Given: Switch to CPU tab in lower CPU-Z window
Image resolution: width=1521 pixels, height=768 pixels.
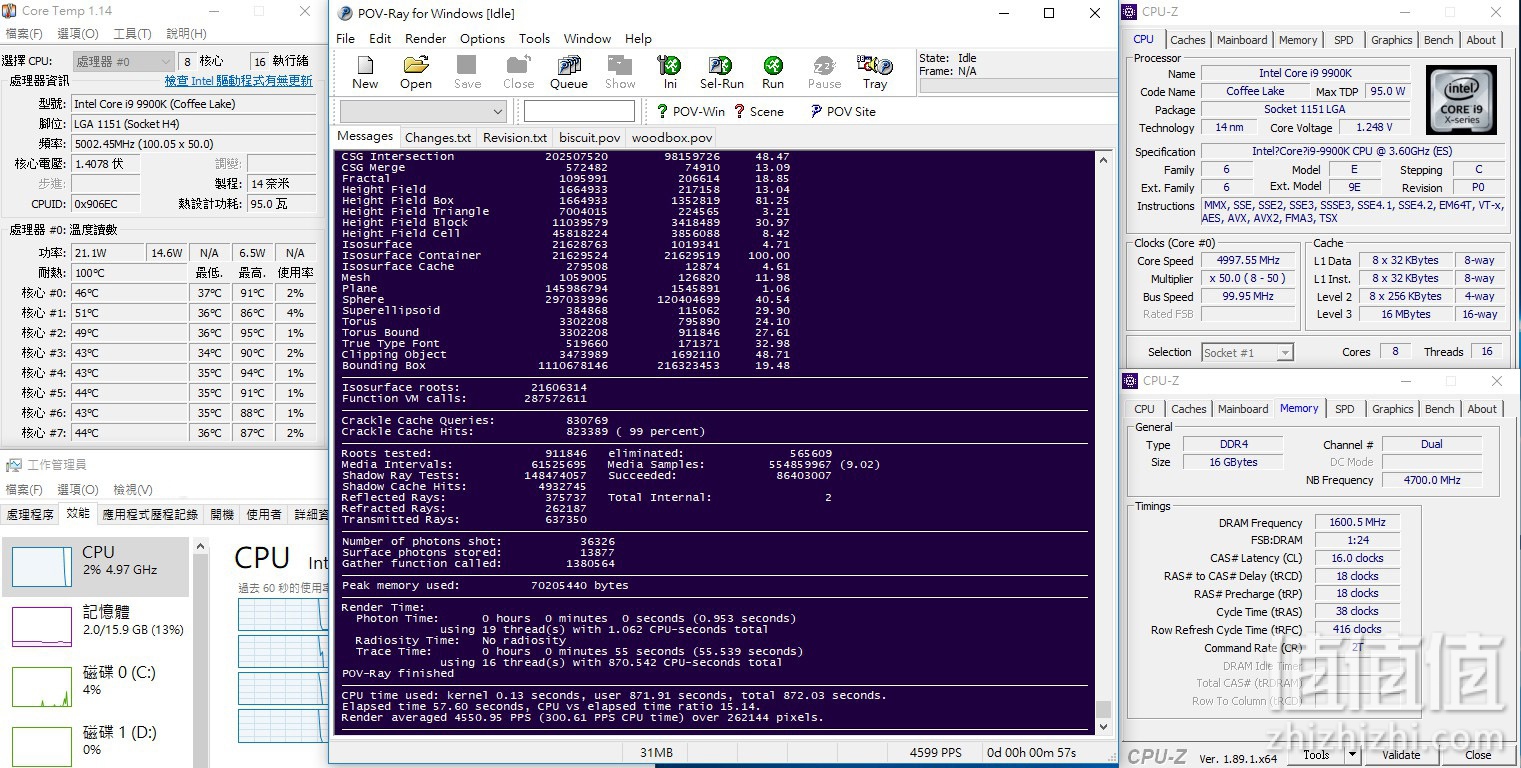Looking at the screenshot, I should (x=1144, y=409).
